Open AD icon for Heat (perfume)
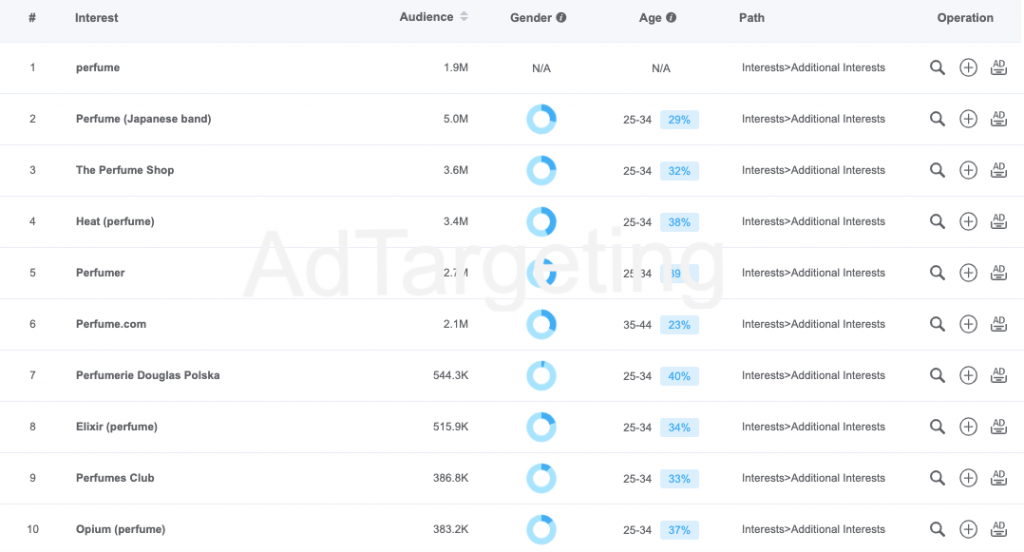Viewport: 1024px width, 552px height. (x=999, y=221)
